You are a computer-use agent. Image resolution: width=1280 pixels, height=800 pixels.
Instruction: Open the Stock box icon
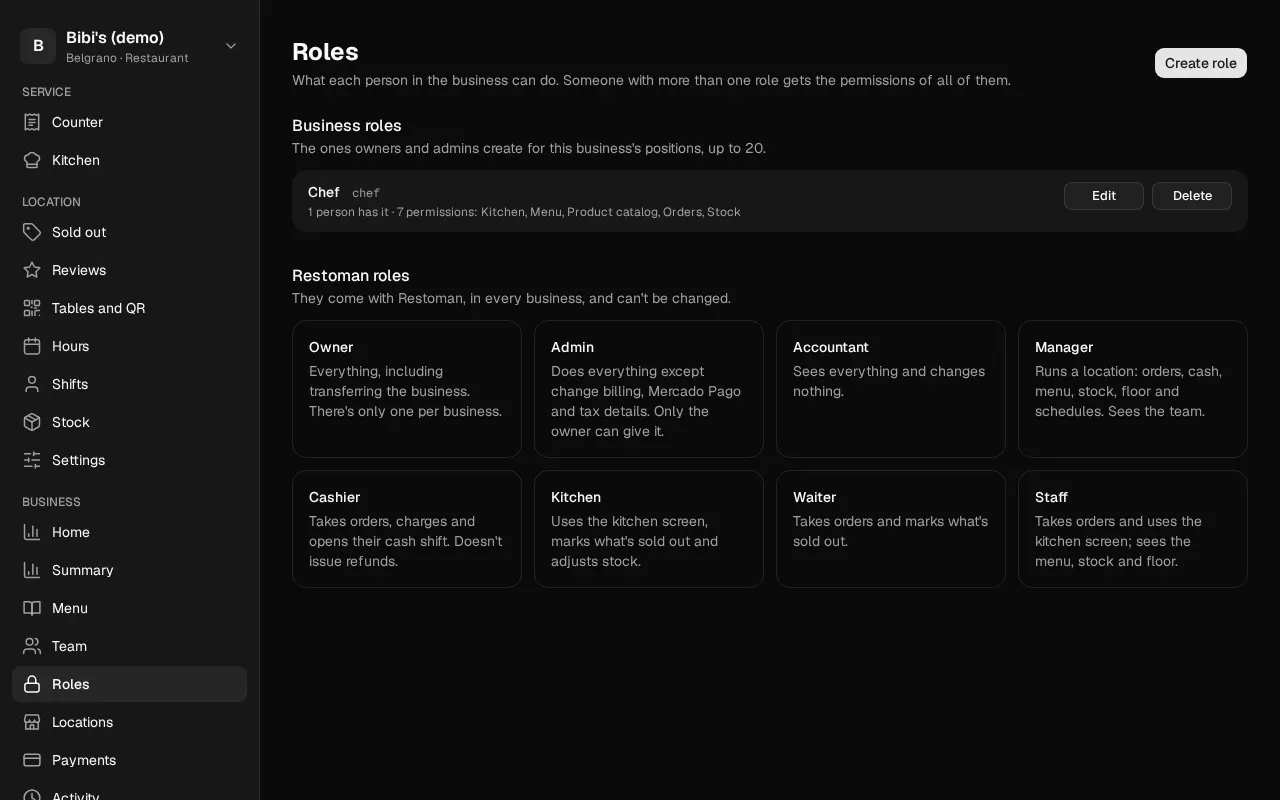coord(32,422)
